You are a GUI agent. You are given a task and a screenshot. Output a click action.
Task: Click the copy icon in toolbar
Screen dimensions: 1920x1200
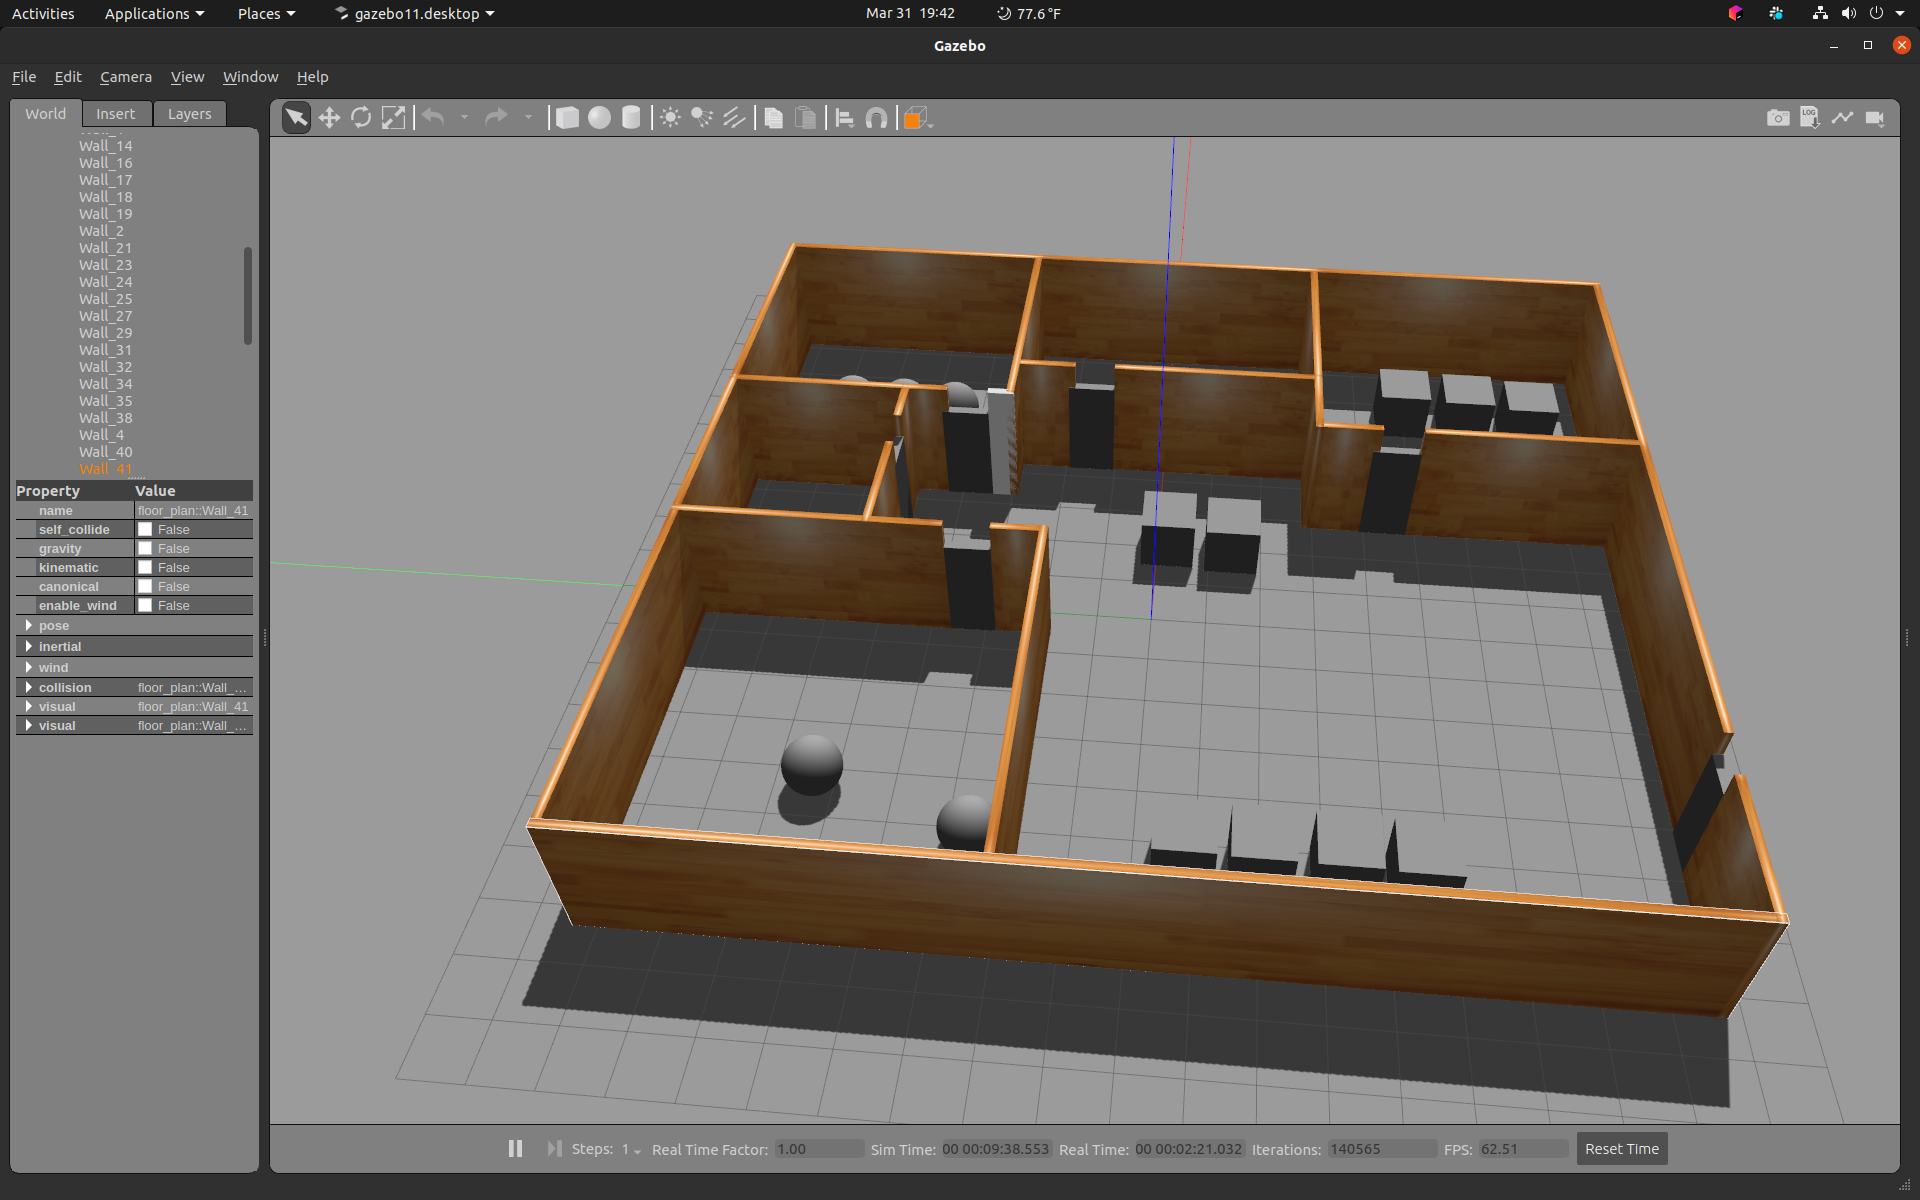pyautogui.click(x=773, y=118)
